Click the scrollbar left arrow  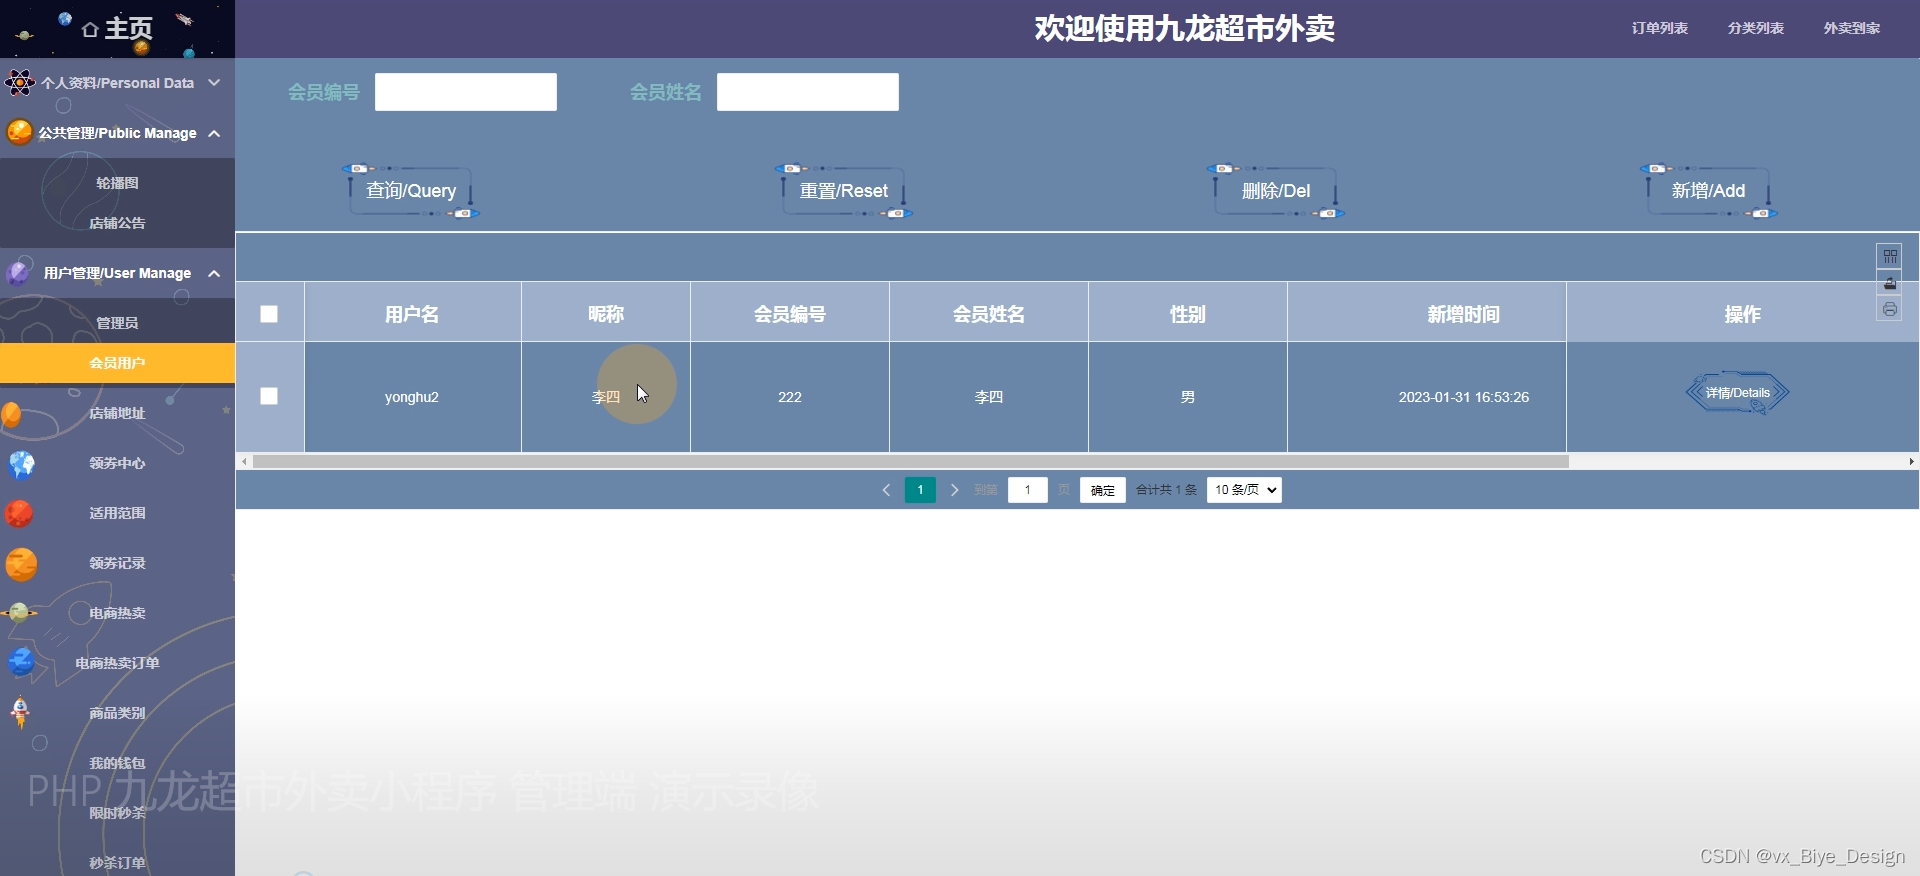click(244, 462)
